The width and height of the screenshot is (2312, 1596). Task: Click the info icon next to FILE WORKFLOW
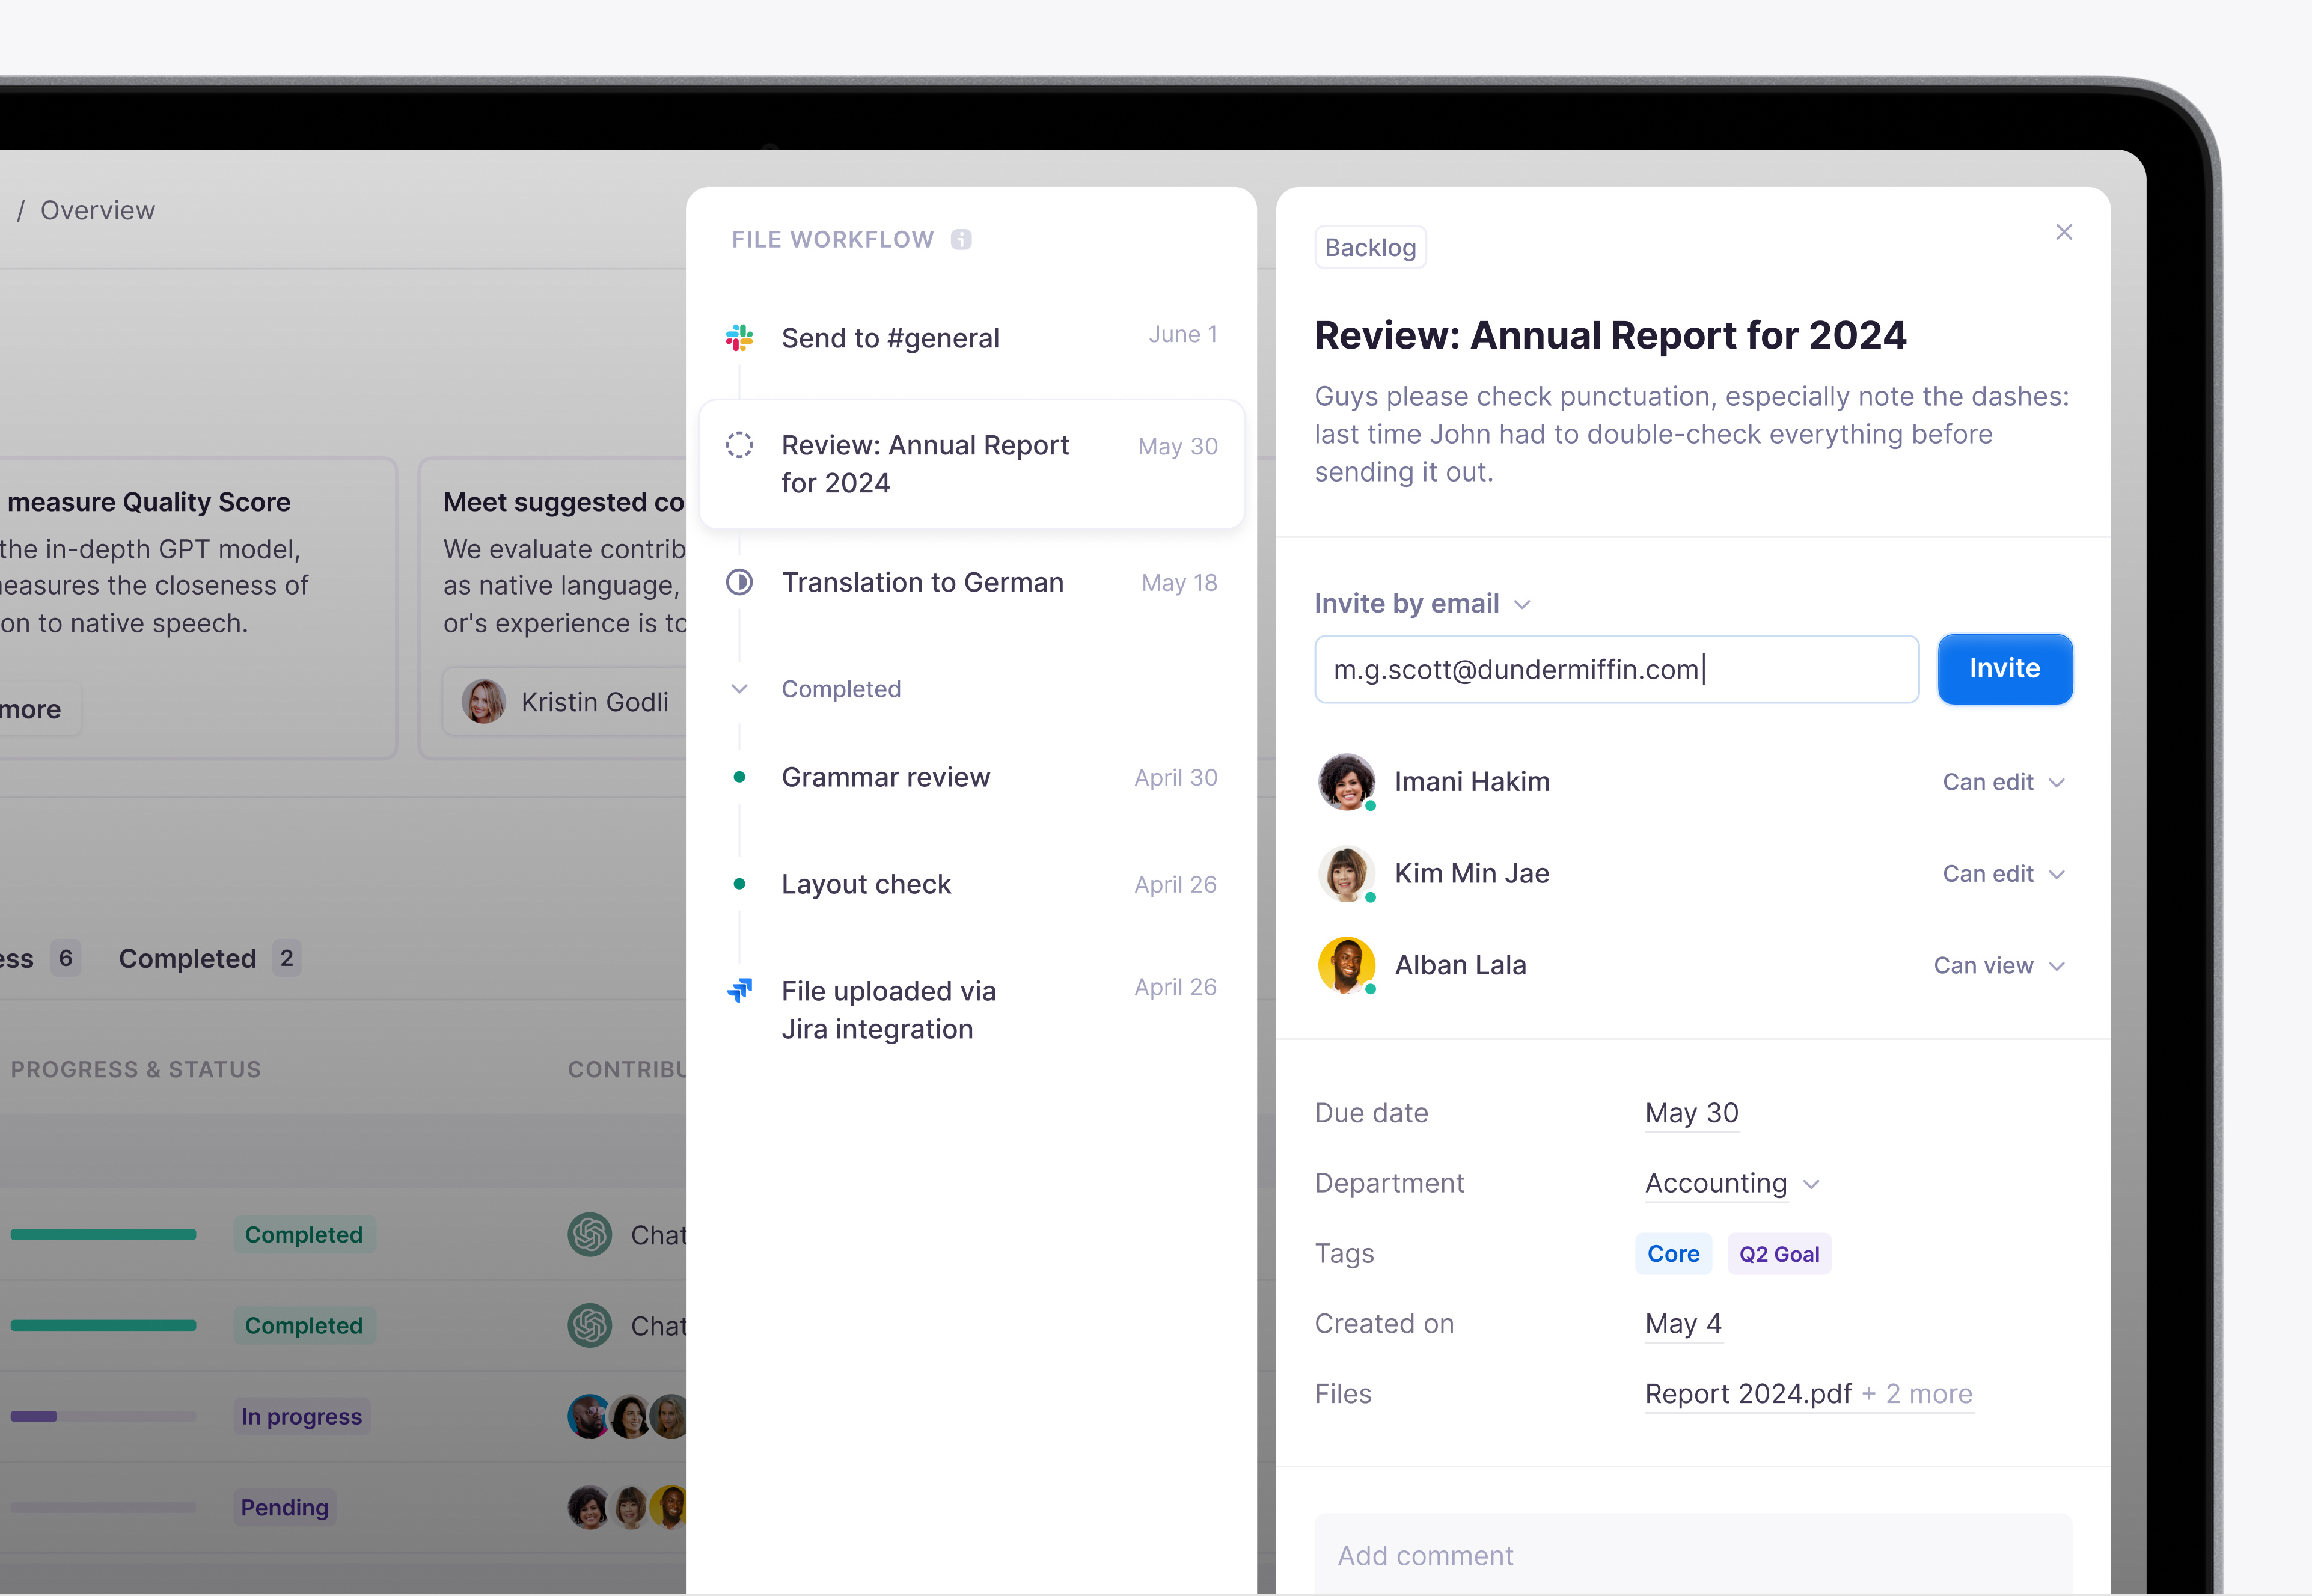click(x=961, y=240)
